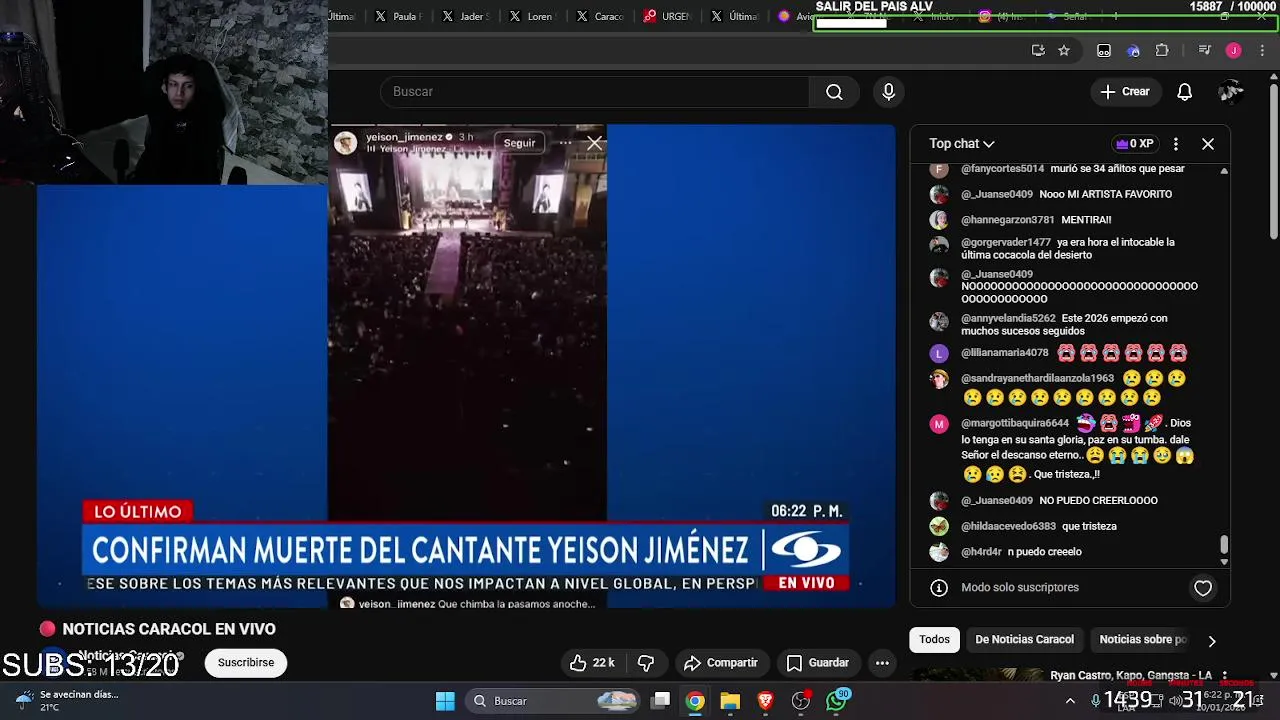1280x720 pixels.
Task: Click the Modo solo suscriptores text
Action: pos(1019,588)
